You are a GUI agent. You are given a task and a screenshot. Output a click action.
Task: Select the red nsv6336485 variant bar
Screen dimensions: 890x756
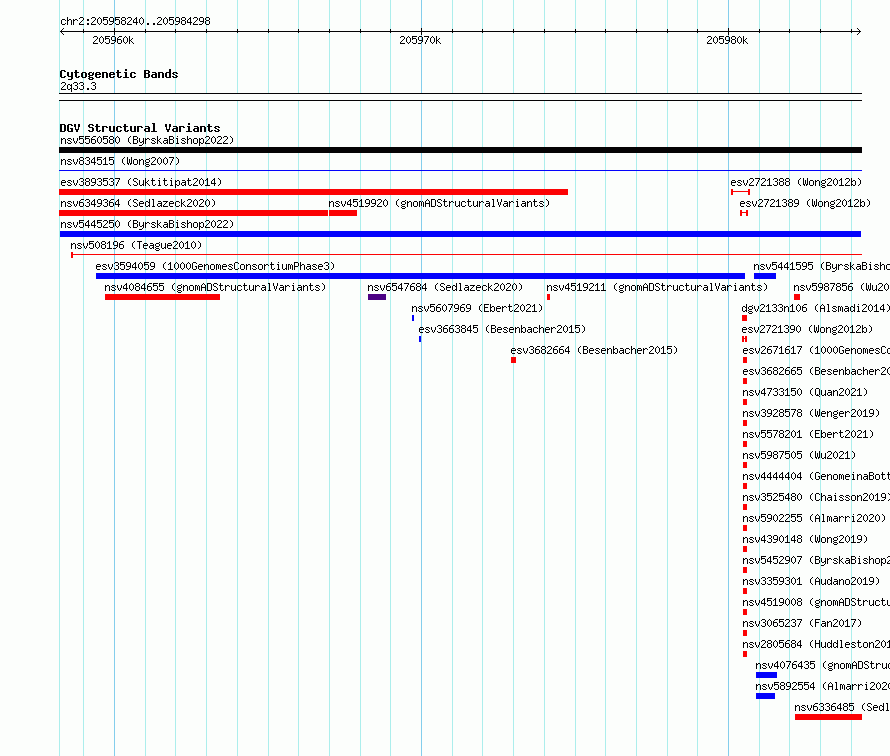click(829, 717)
